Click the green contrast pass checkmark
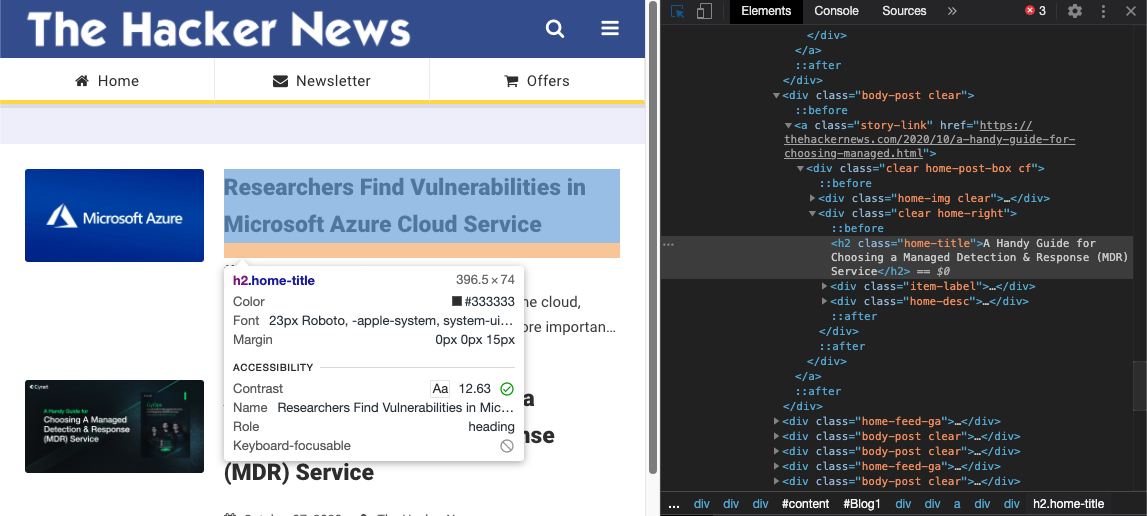Screen dimensions: 1147x516 point(507,389)
